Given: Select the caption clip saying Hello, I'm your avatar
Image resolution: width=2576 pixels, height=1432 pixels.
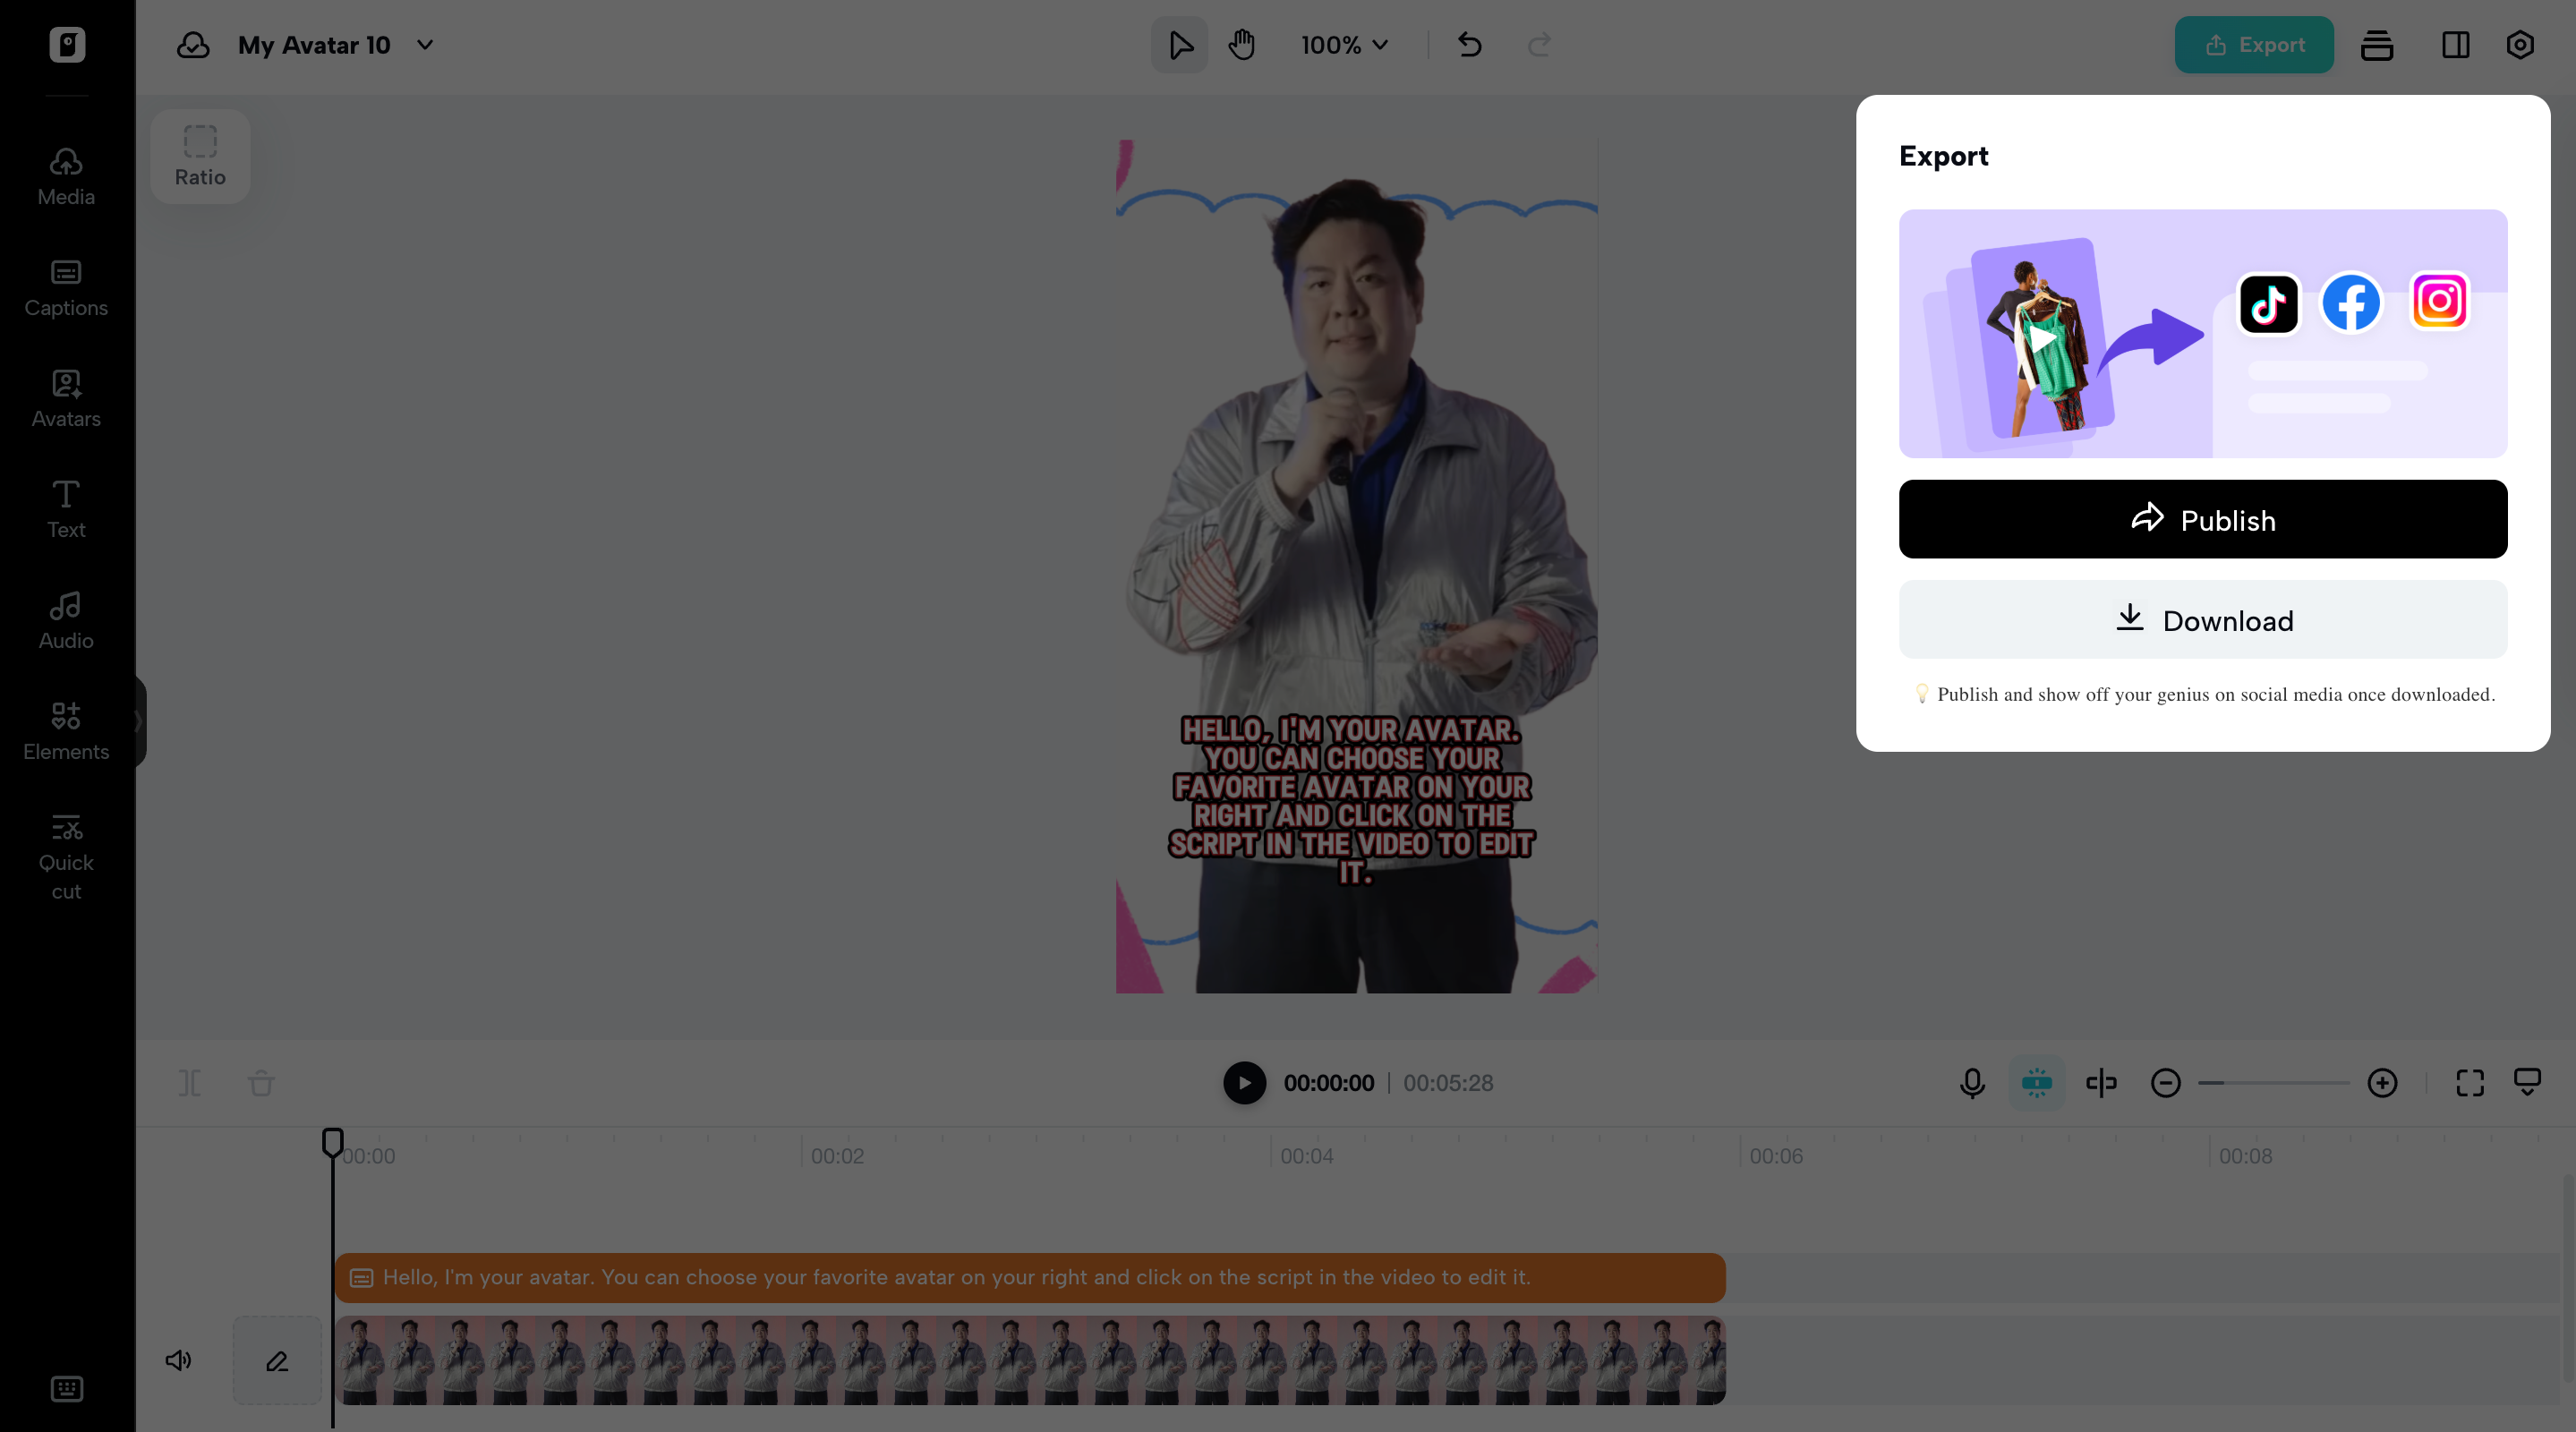Looking at the screenshot, I should click(x=1030, y=1277).
